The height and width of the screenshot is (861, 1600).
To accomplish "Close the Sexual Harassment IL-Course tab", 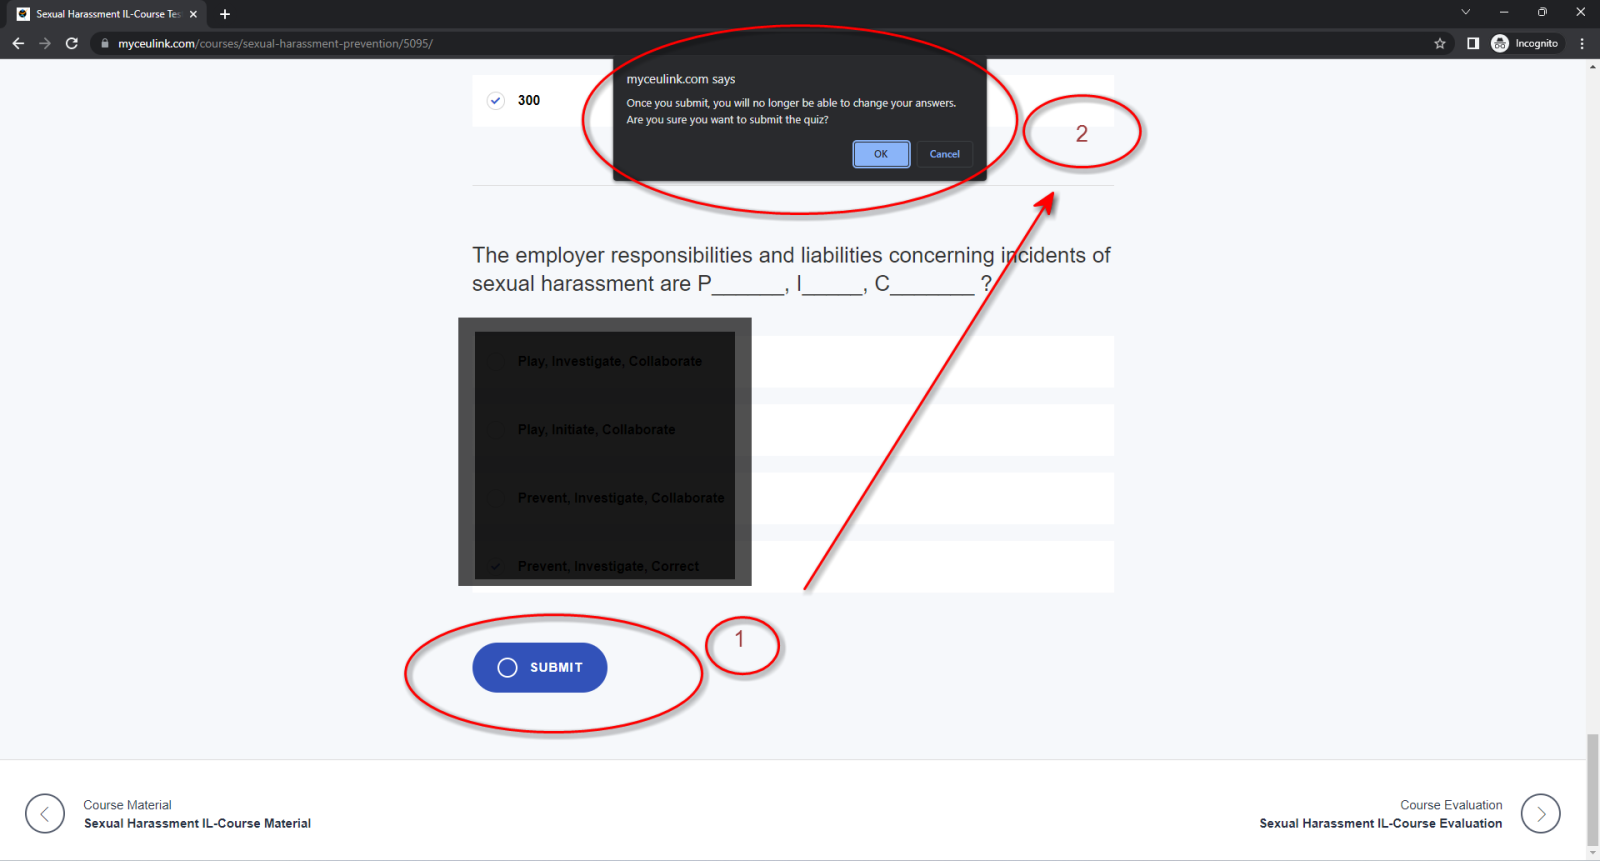I will [193, 14].
